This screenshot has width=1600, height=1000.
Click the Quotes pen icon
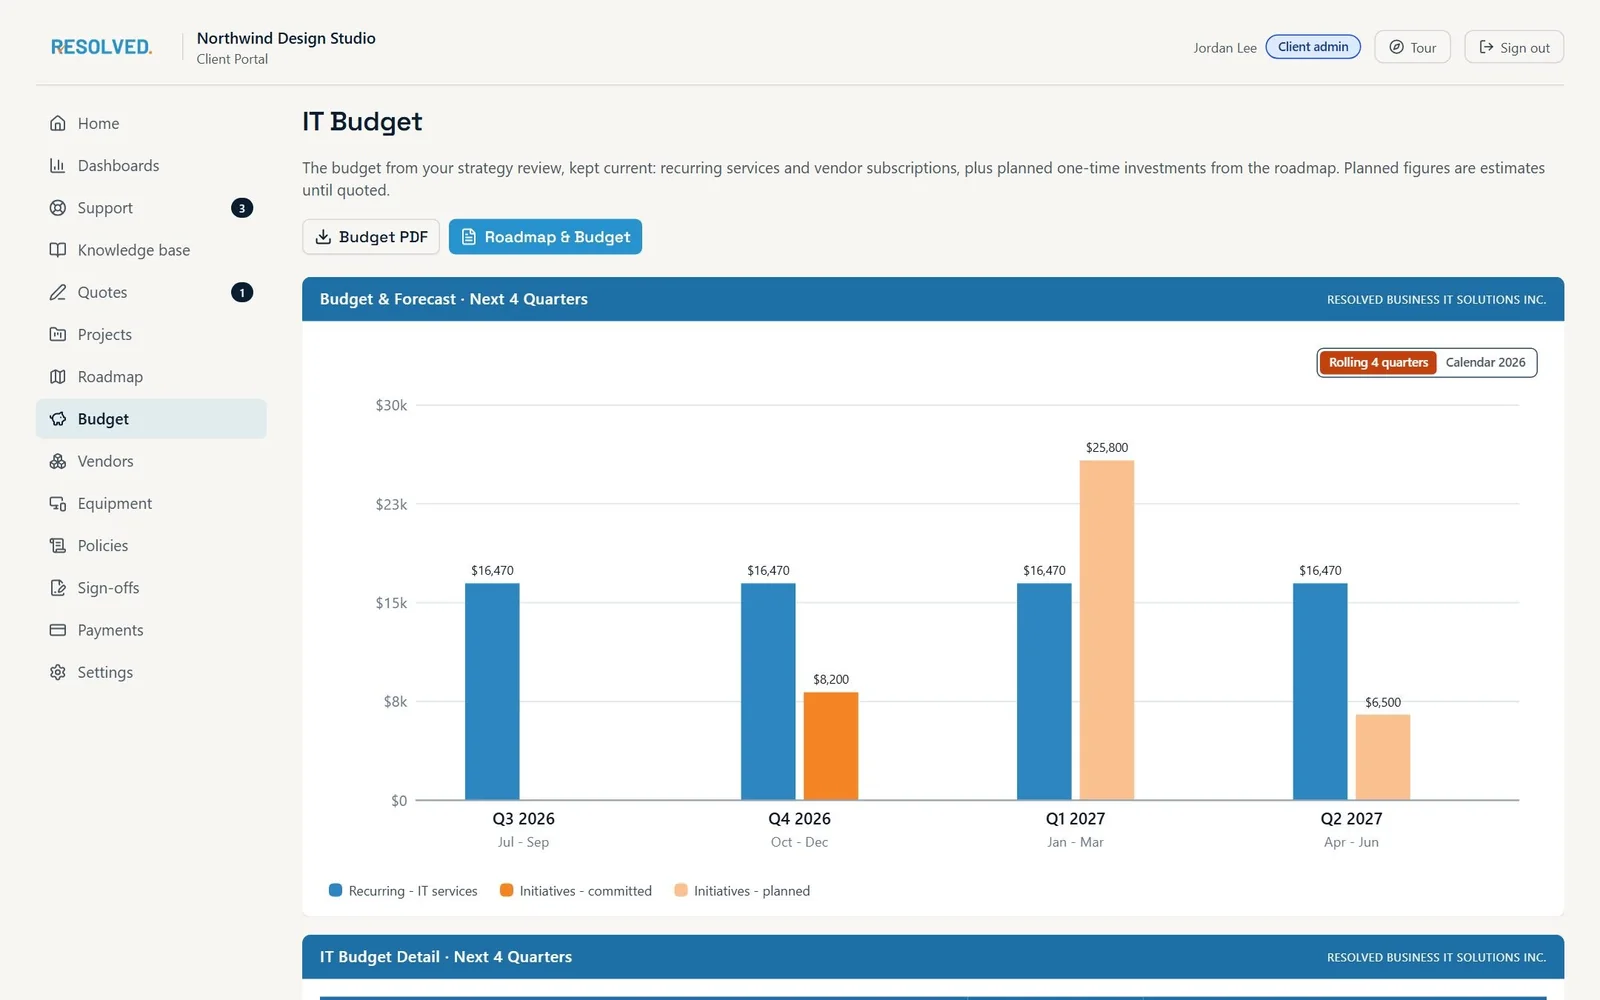(58, 292)
